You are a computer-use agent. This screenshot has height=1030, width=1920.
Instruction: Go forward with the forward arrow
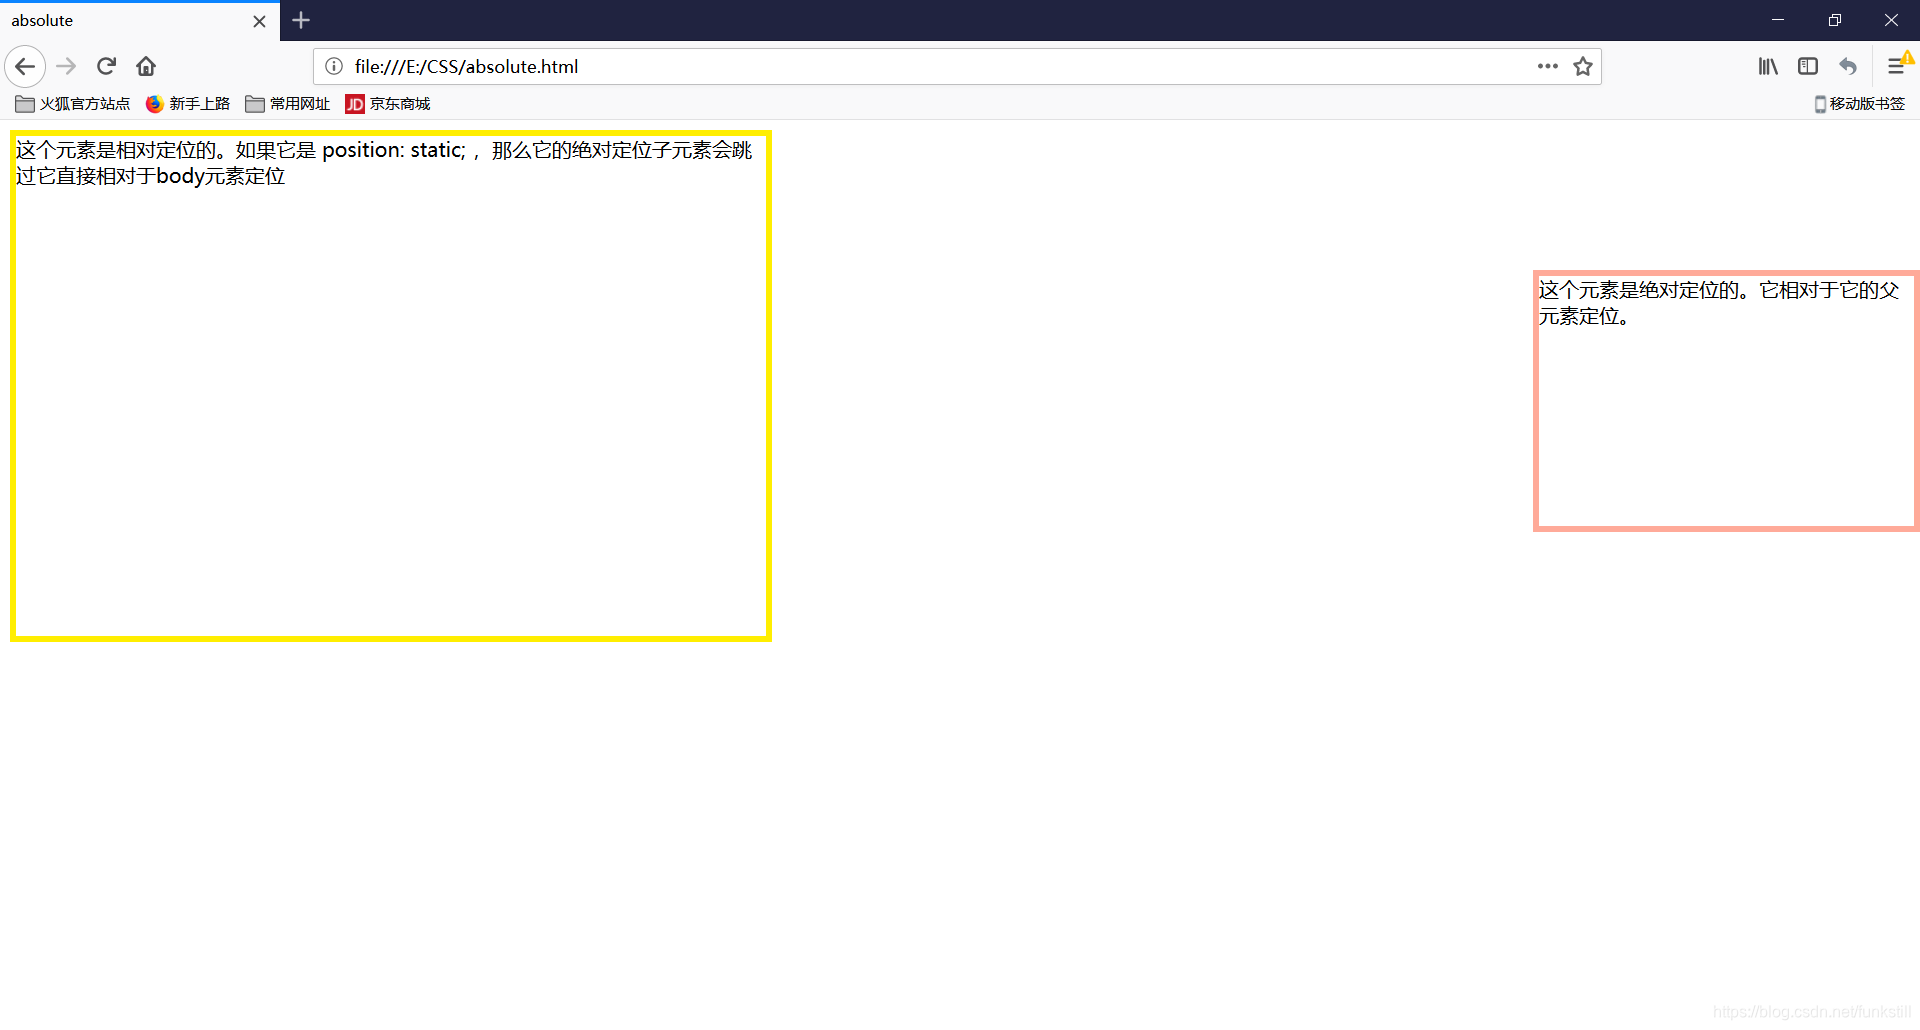(x=66, y=67)
